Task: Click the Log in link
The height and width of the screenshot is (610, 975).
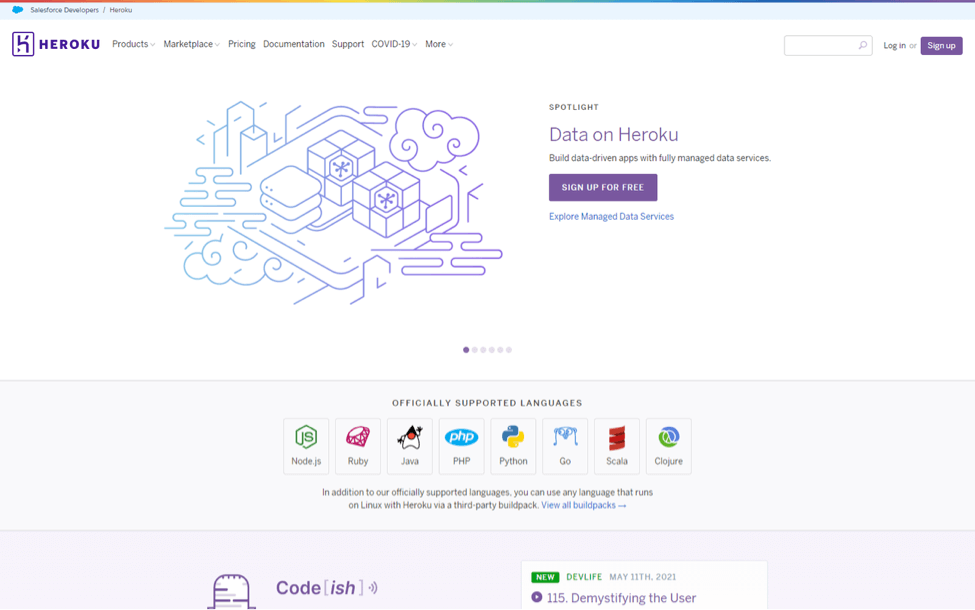Action: (894, 45)
